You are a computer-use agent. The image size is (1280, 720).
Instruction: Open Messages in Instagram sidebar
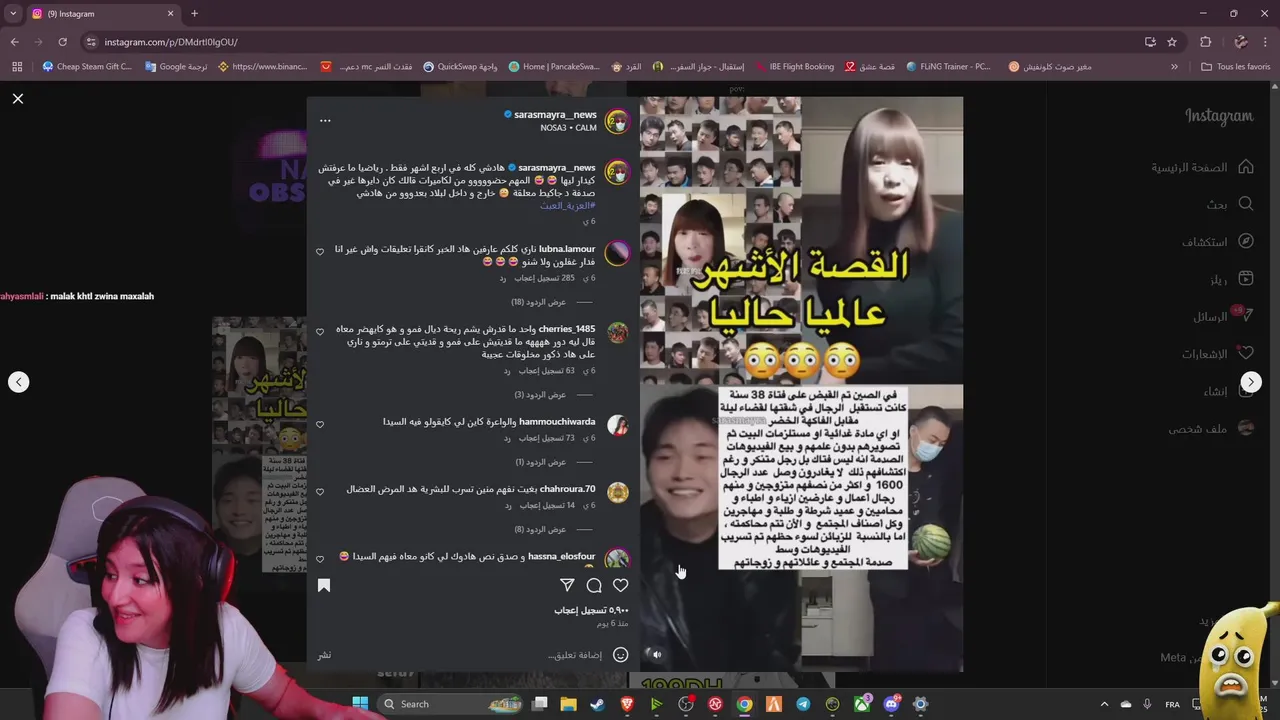(x=1223, y=316)
